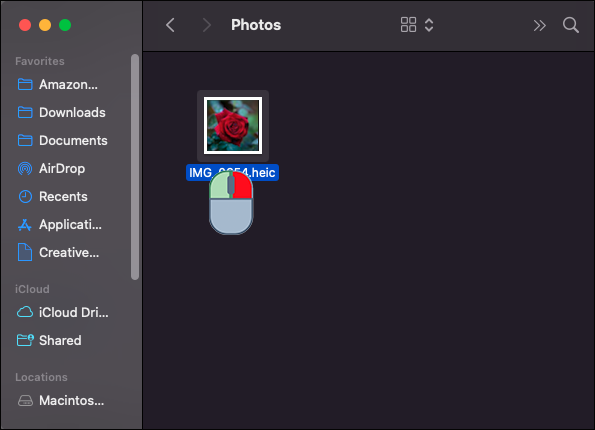Click the forward navigation arrow
595x430 pixels.
pos(206,25)
